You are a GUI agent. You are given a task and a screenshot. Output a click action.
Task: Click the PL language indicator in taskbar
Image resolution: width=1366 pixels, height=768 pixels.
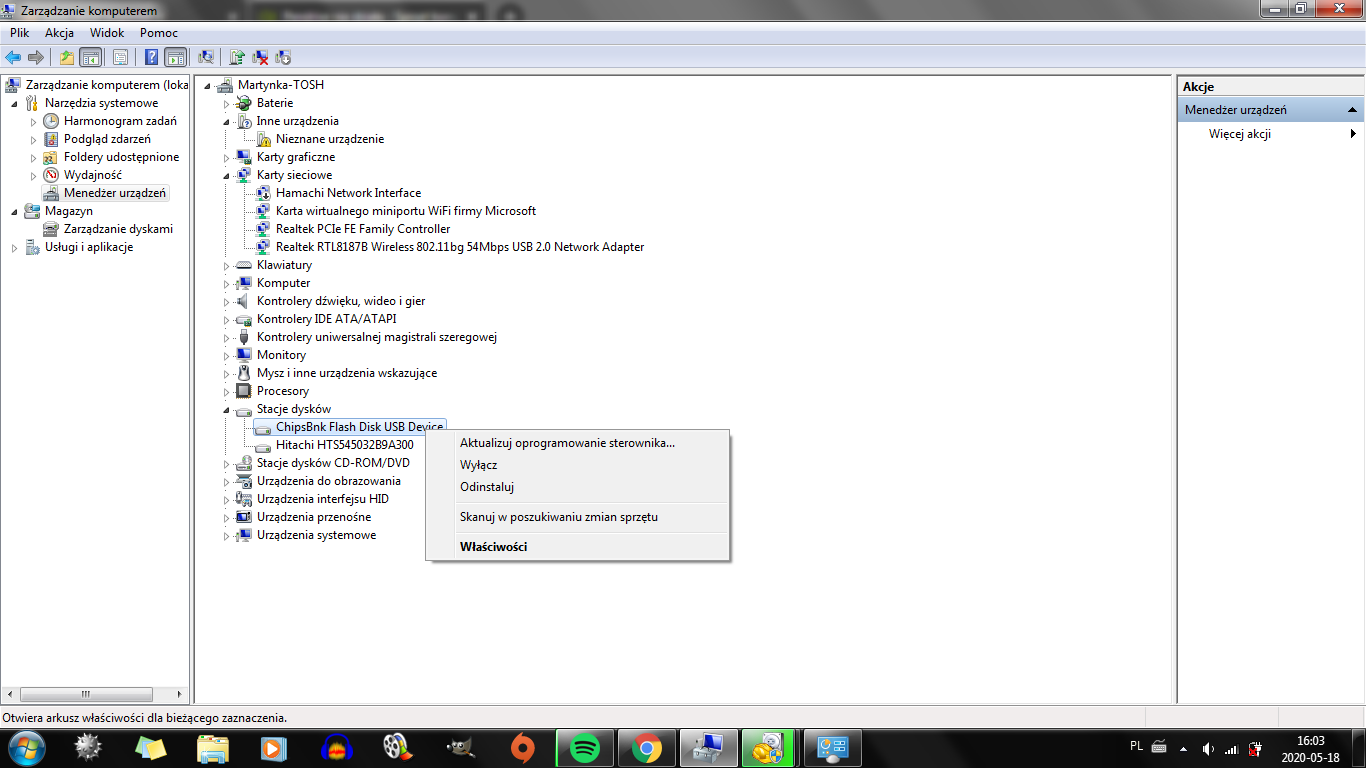(x=1136, y=746)
